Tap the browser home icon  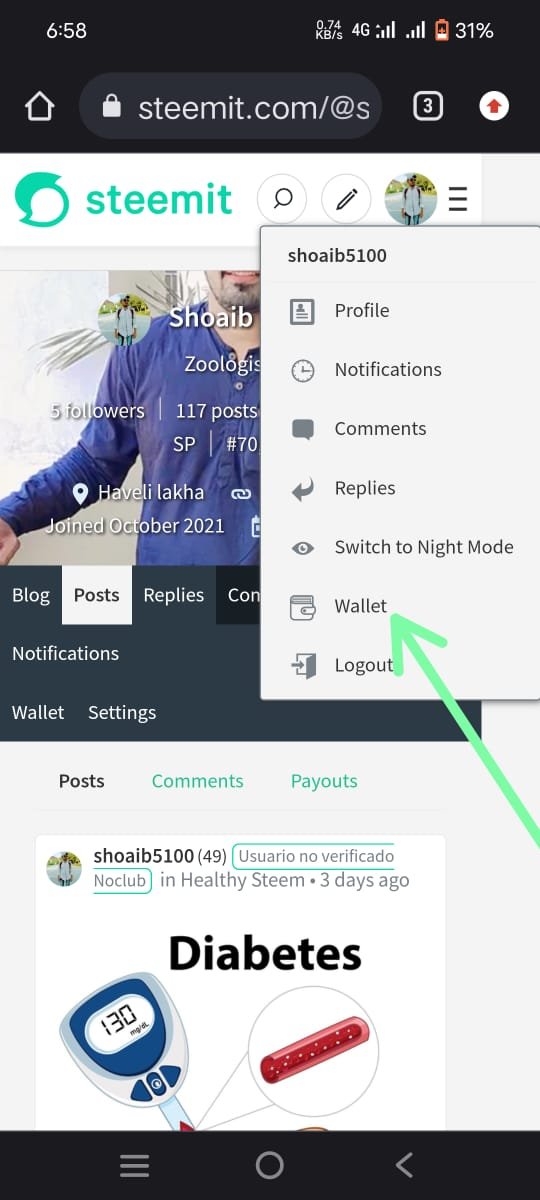pos(39,106)
